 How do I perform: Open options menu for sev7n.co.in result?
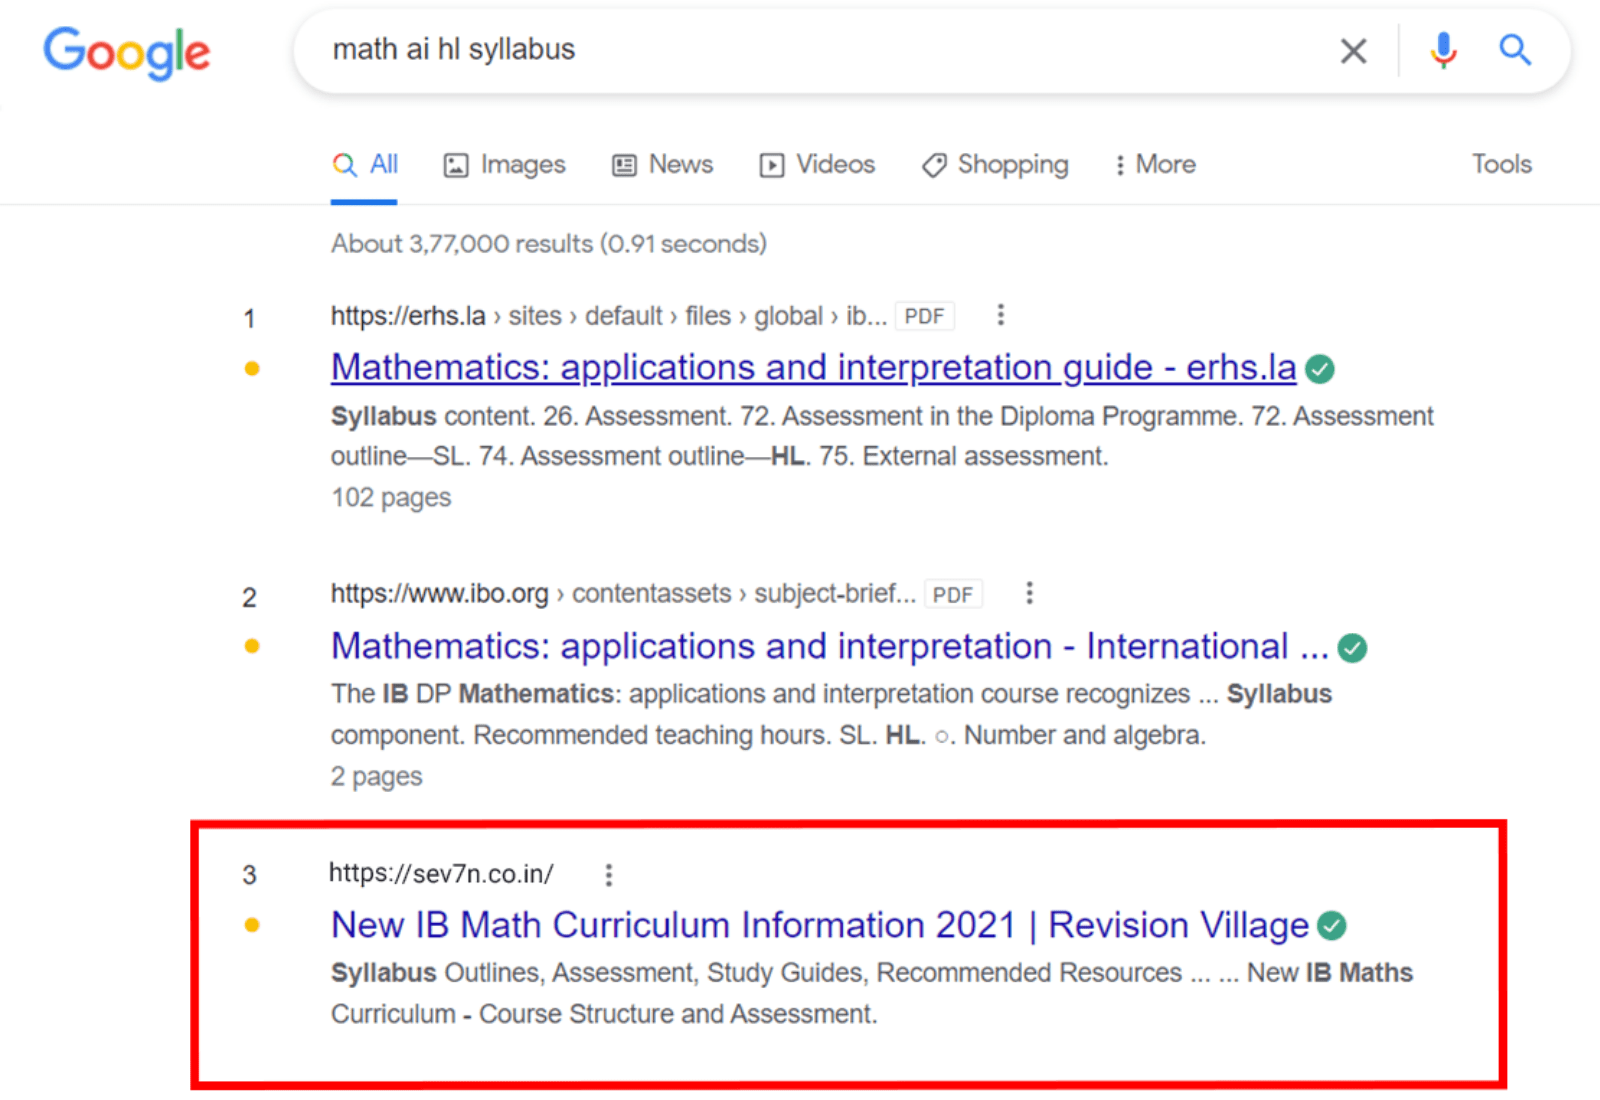click(x=608, y=875)
